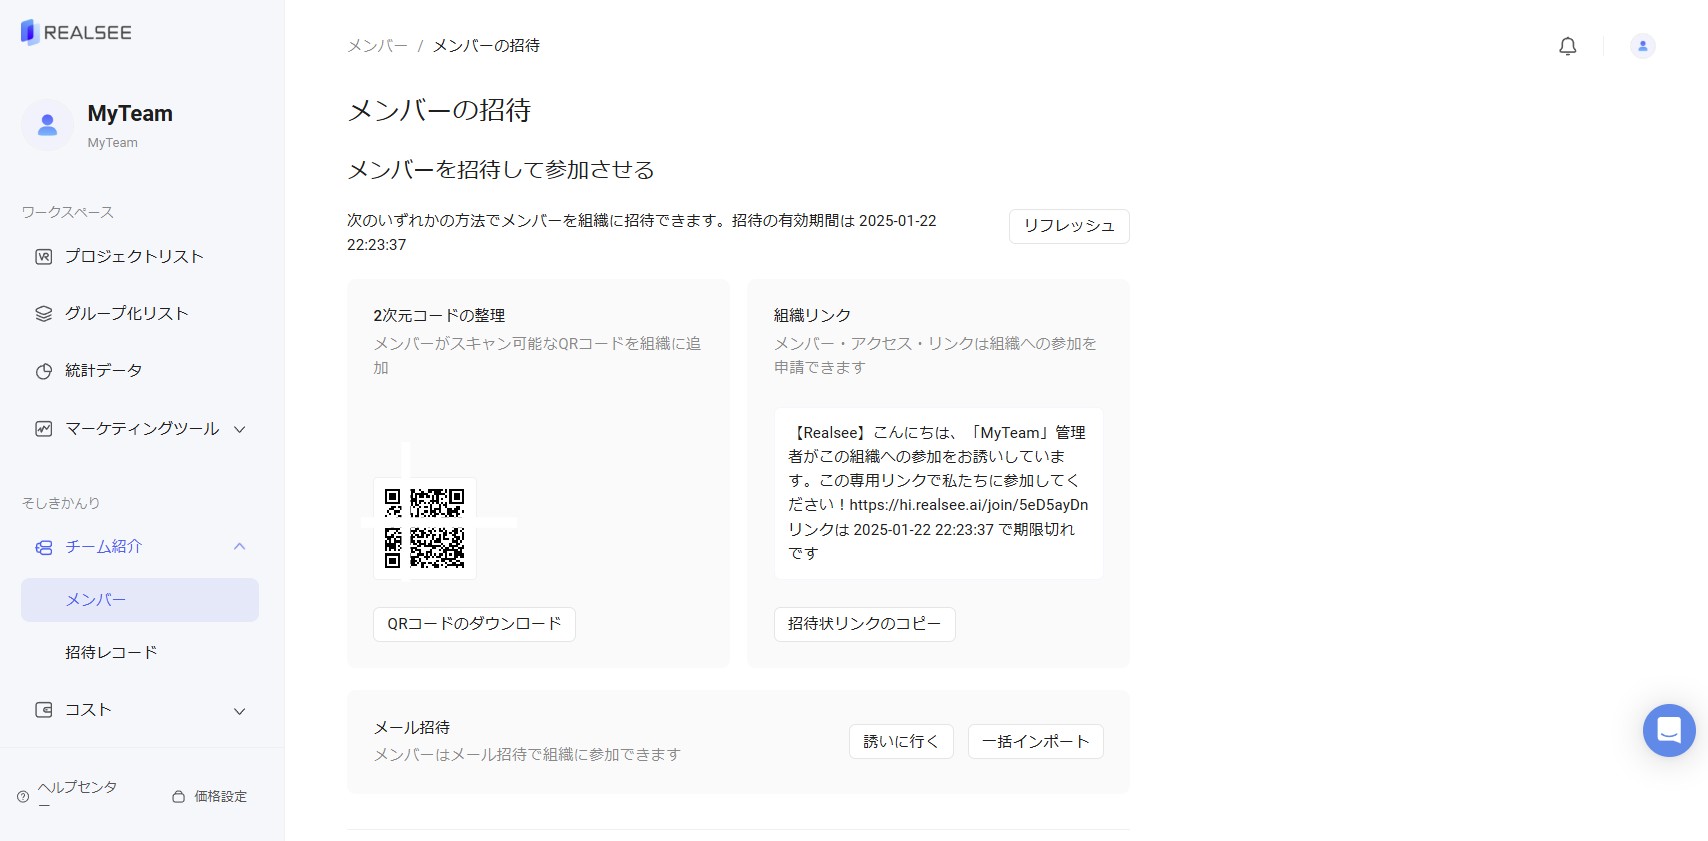
Task: Click the 一括インポート button
Action: click(x=1035, y=742)
